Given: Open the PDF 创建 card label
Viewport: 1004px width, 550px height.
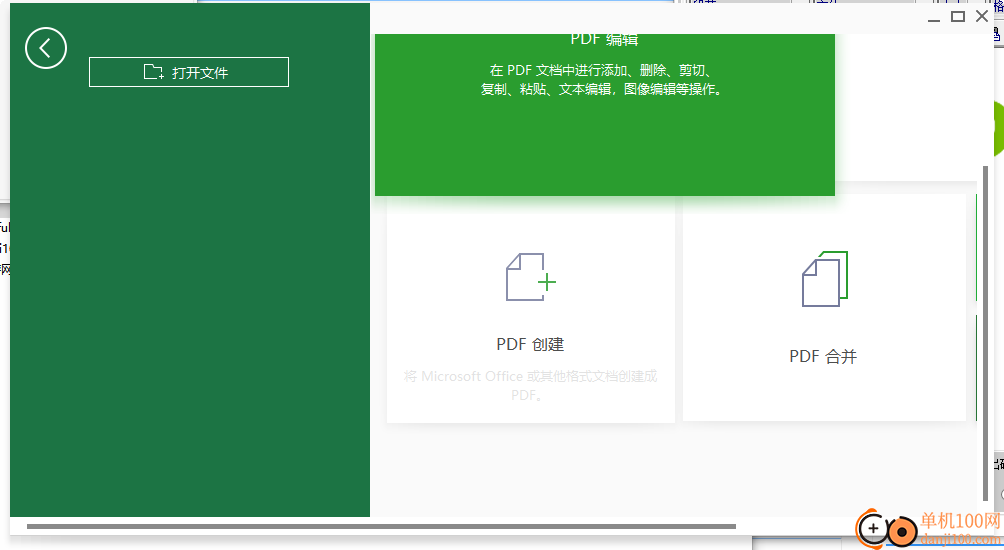Looking at the screenshot, I should 530,344.
